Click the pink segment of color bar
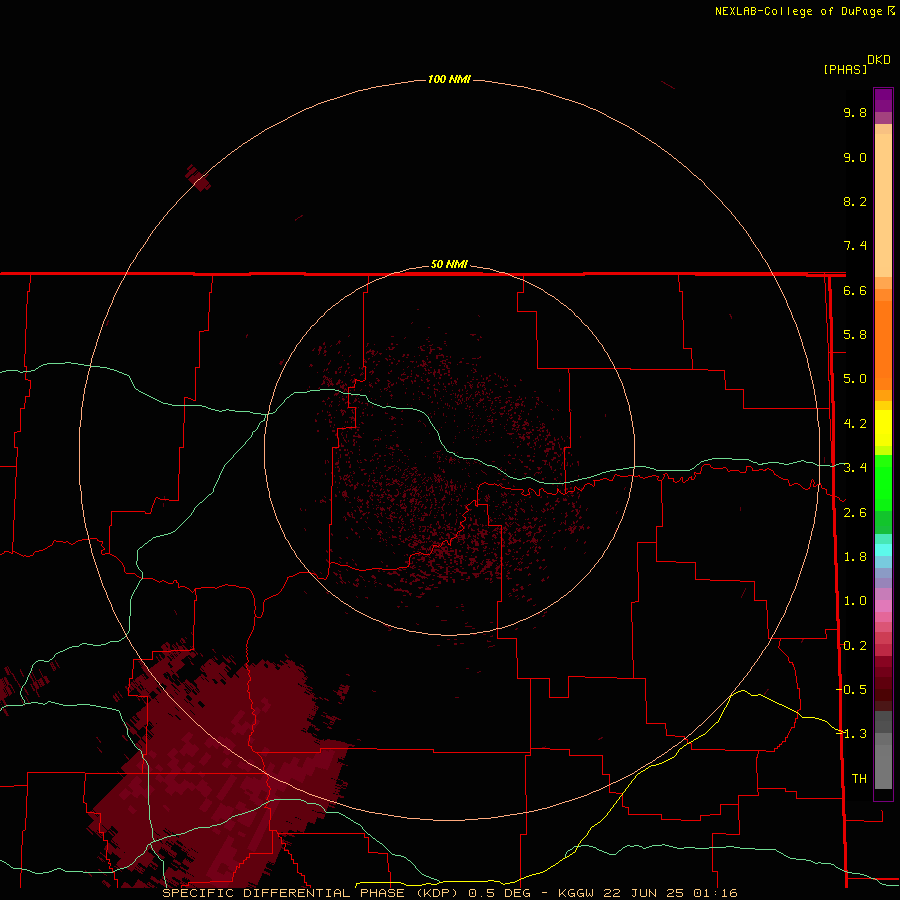 click(x=883, y=606)
